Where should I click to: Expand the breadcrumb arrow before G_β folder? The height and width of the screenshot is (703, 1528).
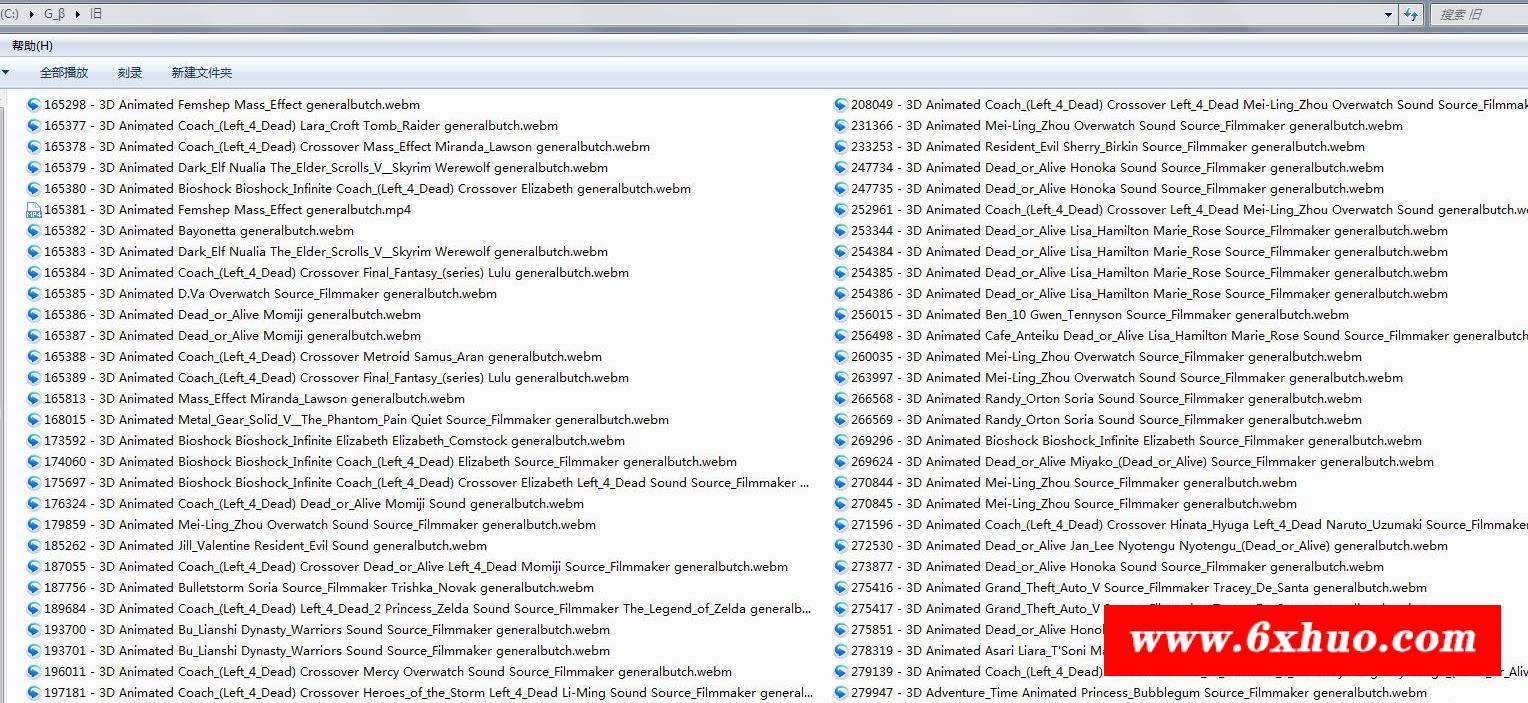32,14
